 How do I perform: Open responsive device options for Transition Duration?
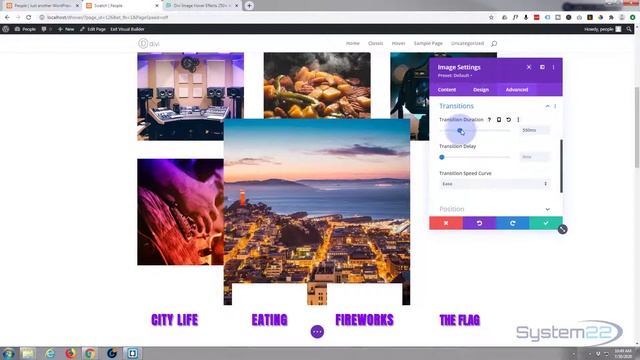(x=499, y=120)
